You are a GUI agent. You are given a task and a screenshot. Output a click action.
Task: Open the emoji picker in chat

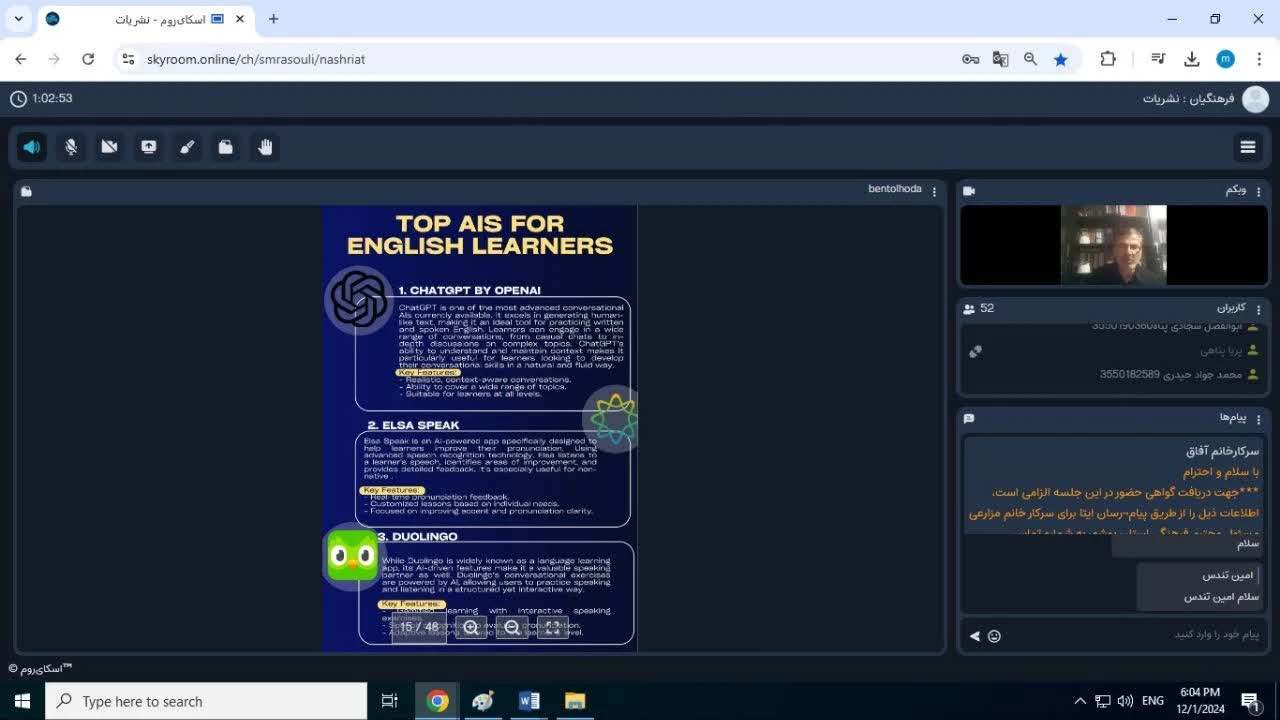coord(994,636)
